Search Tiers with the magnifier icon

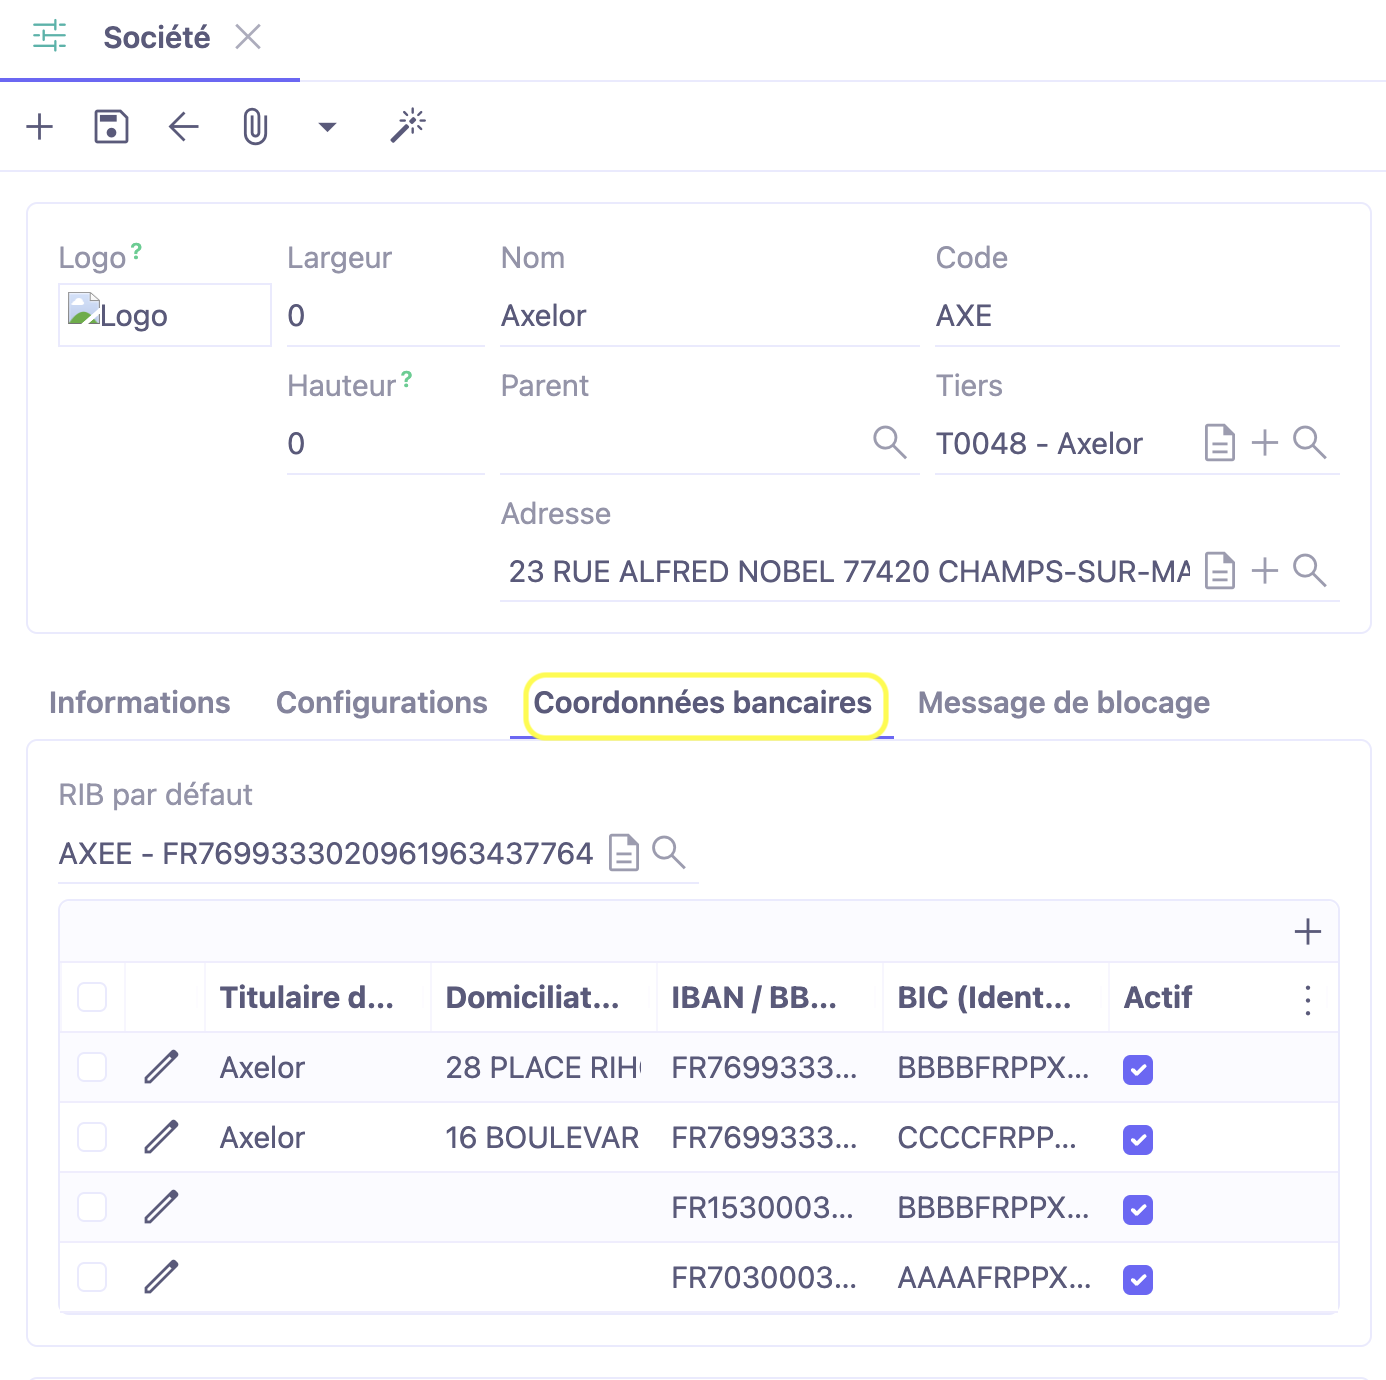click(x=1310, y=442)
